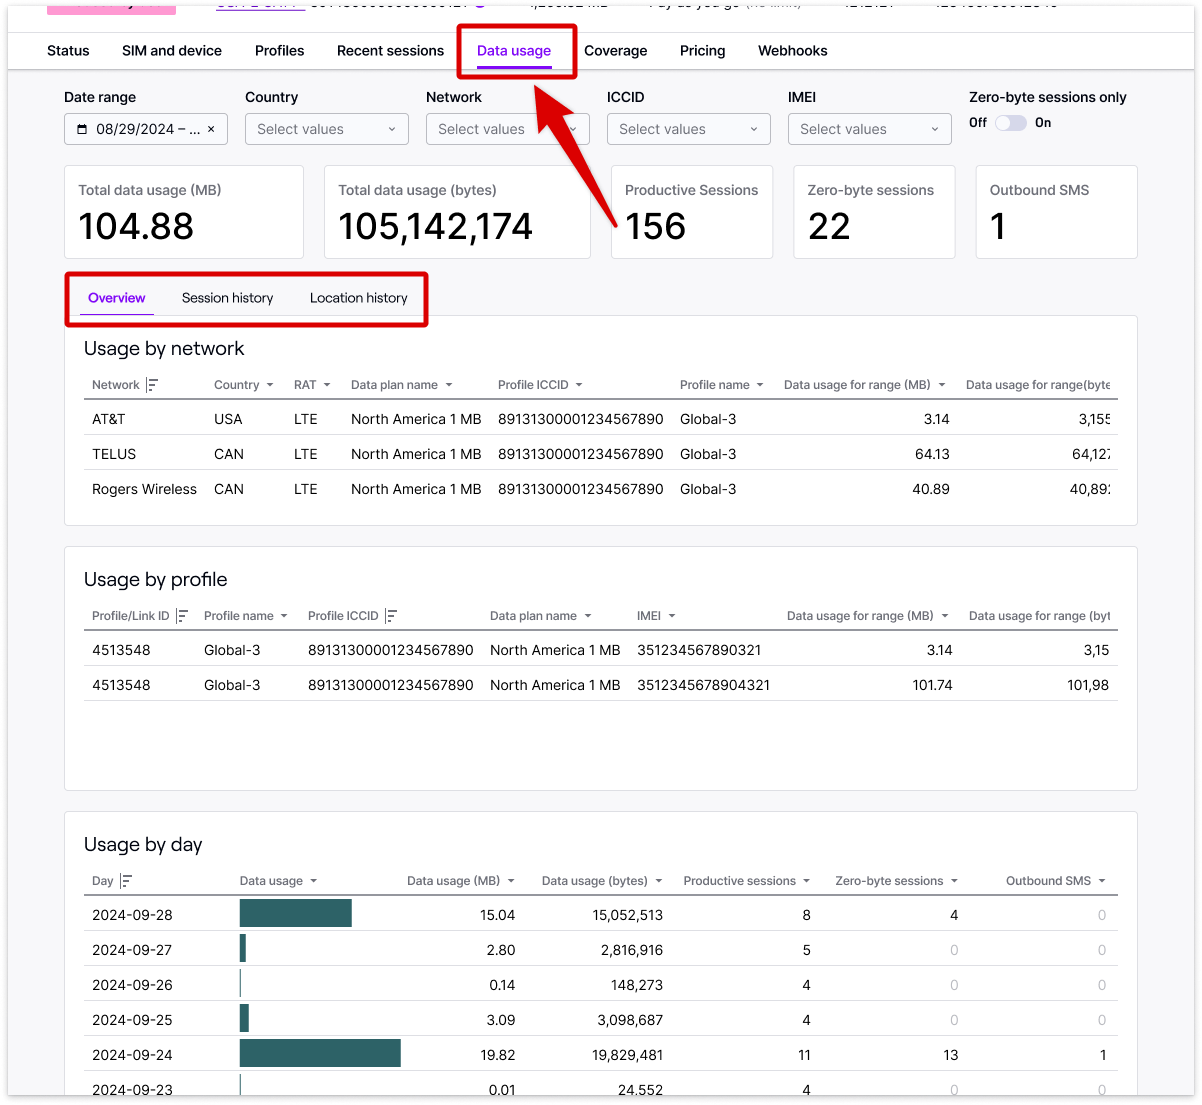Sort the Productive sessions column
This screenshot has height=1105, width=1202.
tap(808, 881)
